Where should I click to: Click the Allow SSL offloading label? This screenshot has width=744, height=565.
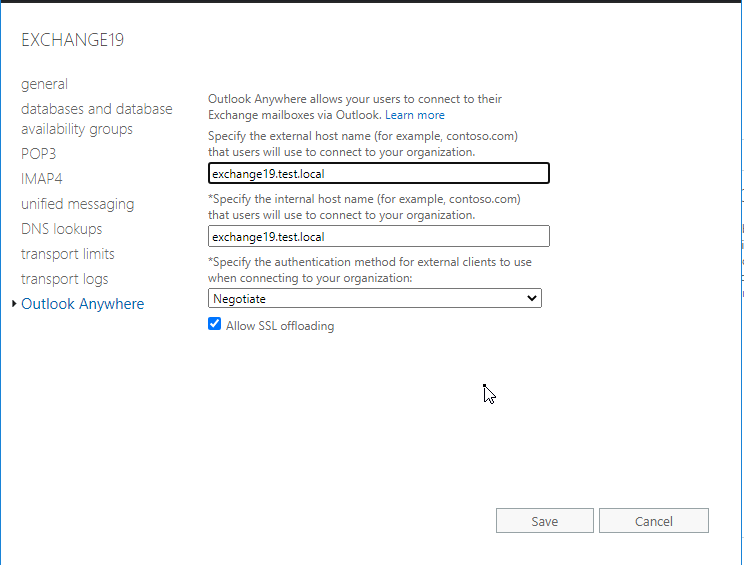280,326
